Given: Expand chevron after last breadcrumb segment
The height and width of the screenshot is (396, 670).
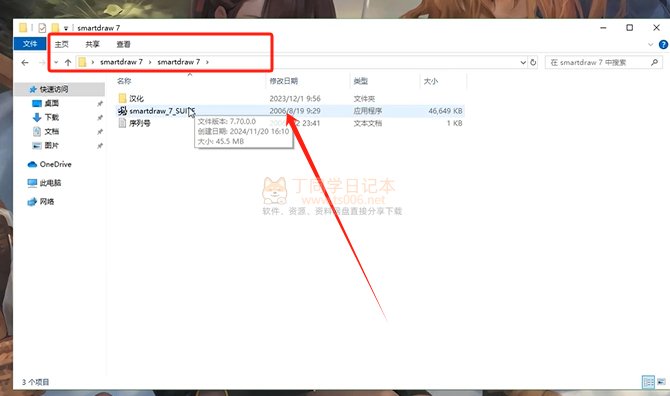Looking at the screenshot, I should (207, 62).
